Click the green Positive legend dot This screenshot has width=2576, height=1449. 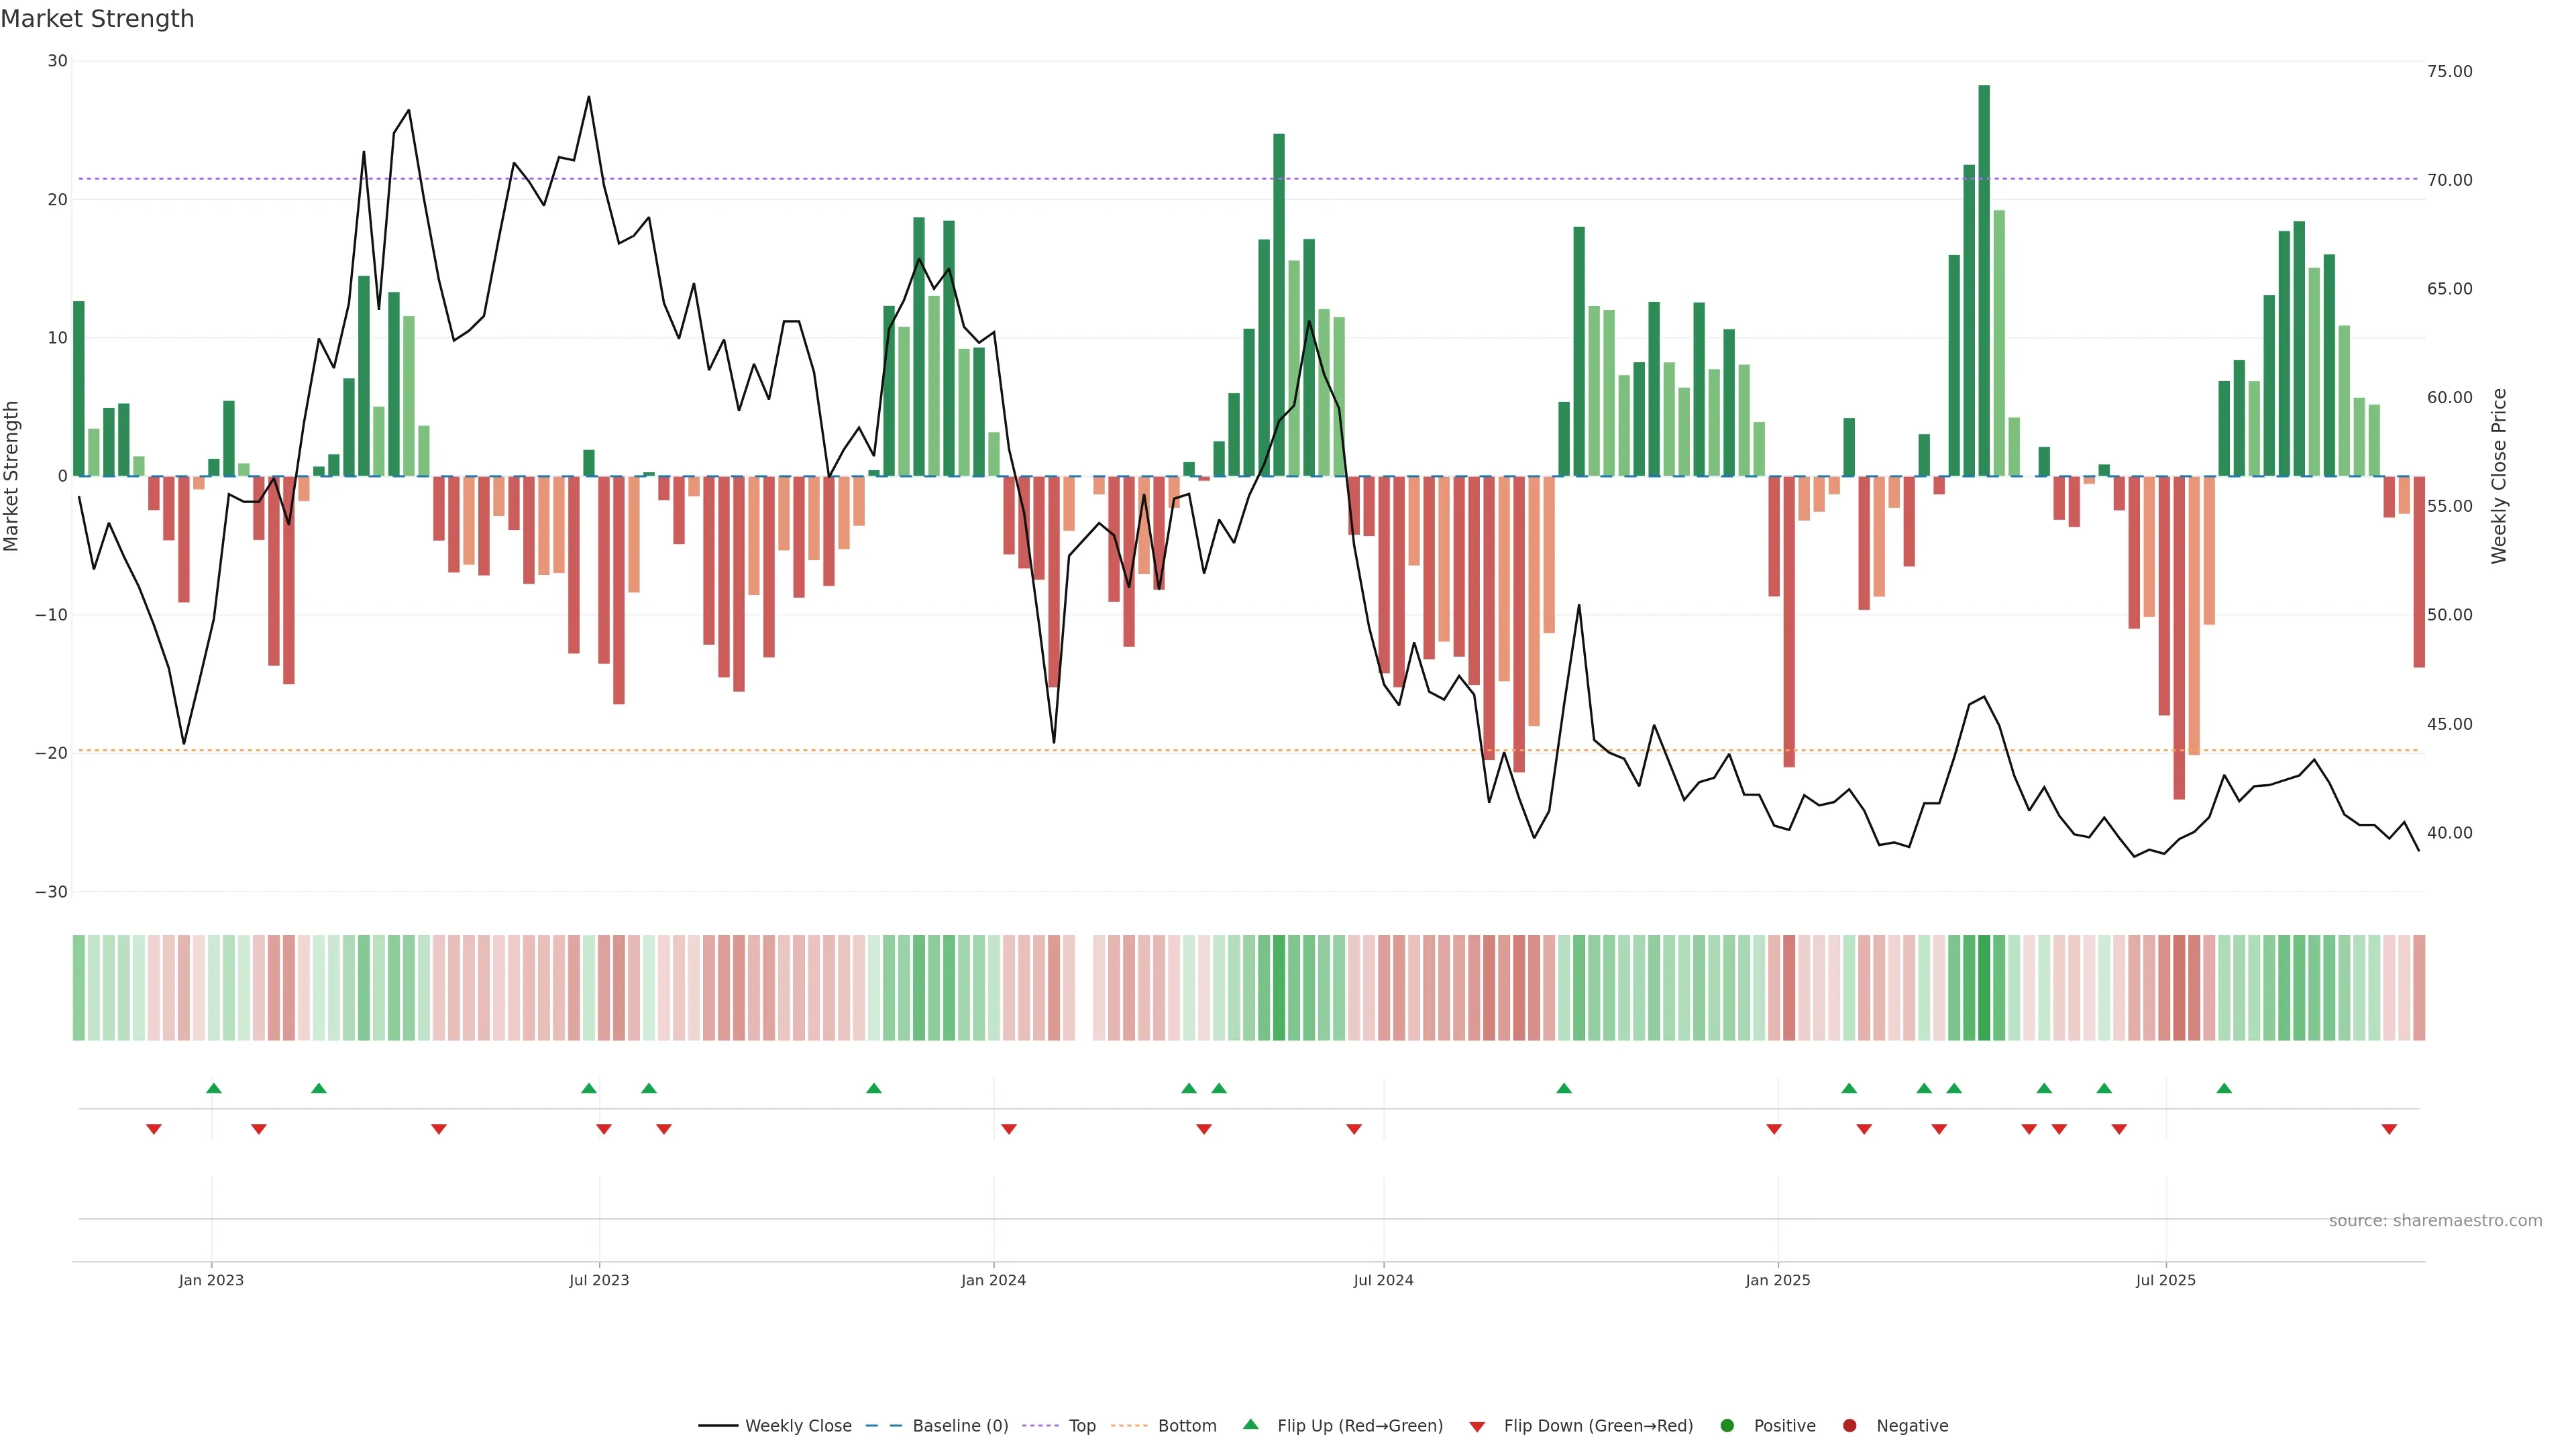click(x=1727, y=1426)
